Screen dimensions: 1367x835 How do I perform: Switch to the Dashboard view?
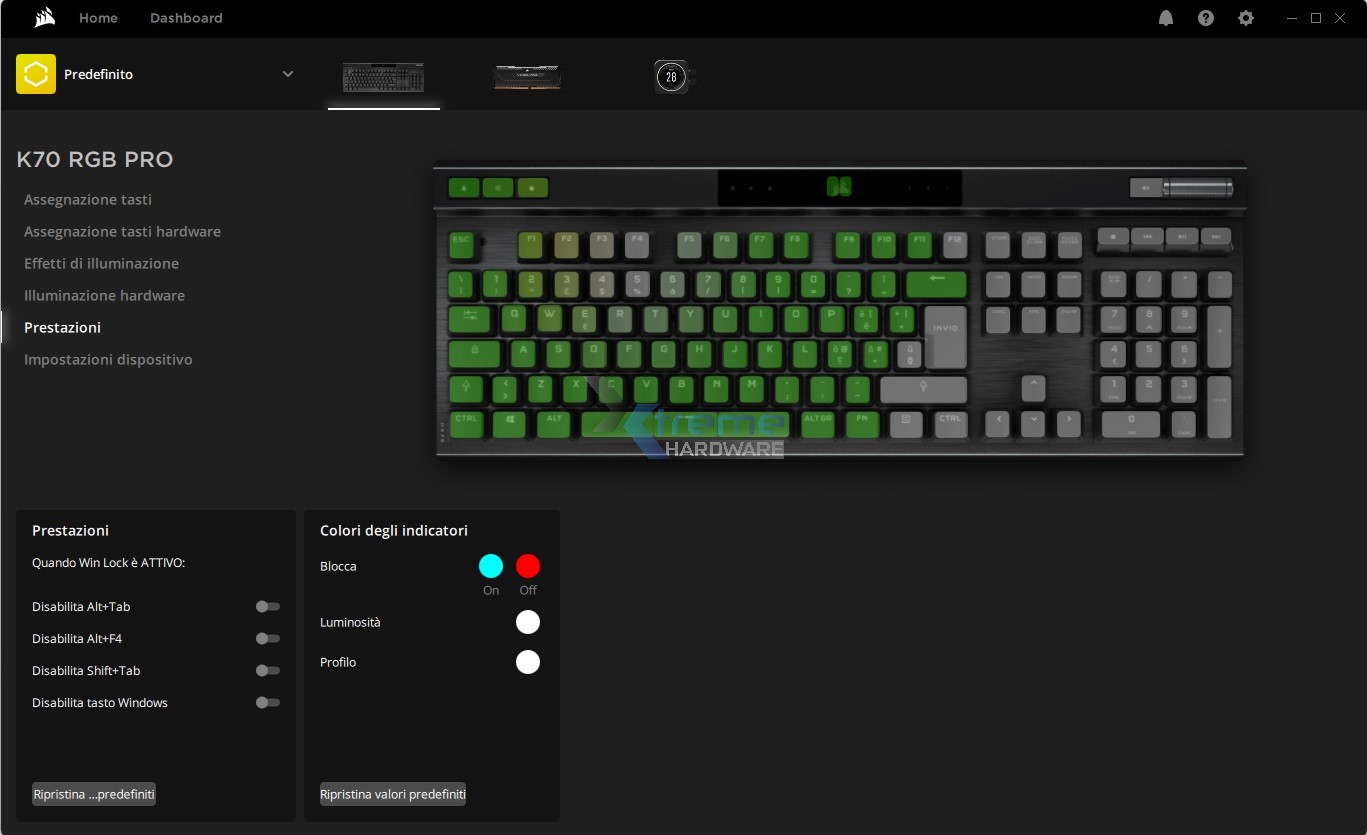[x=186, y=17]
